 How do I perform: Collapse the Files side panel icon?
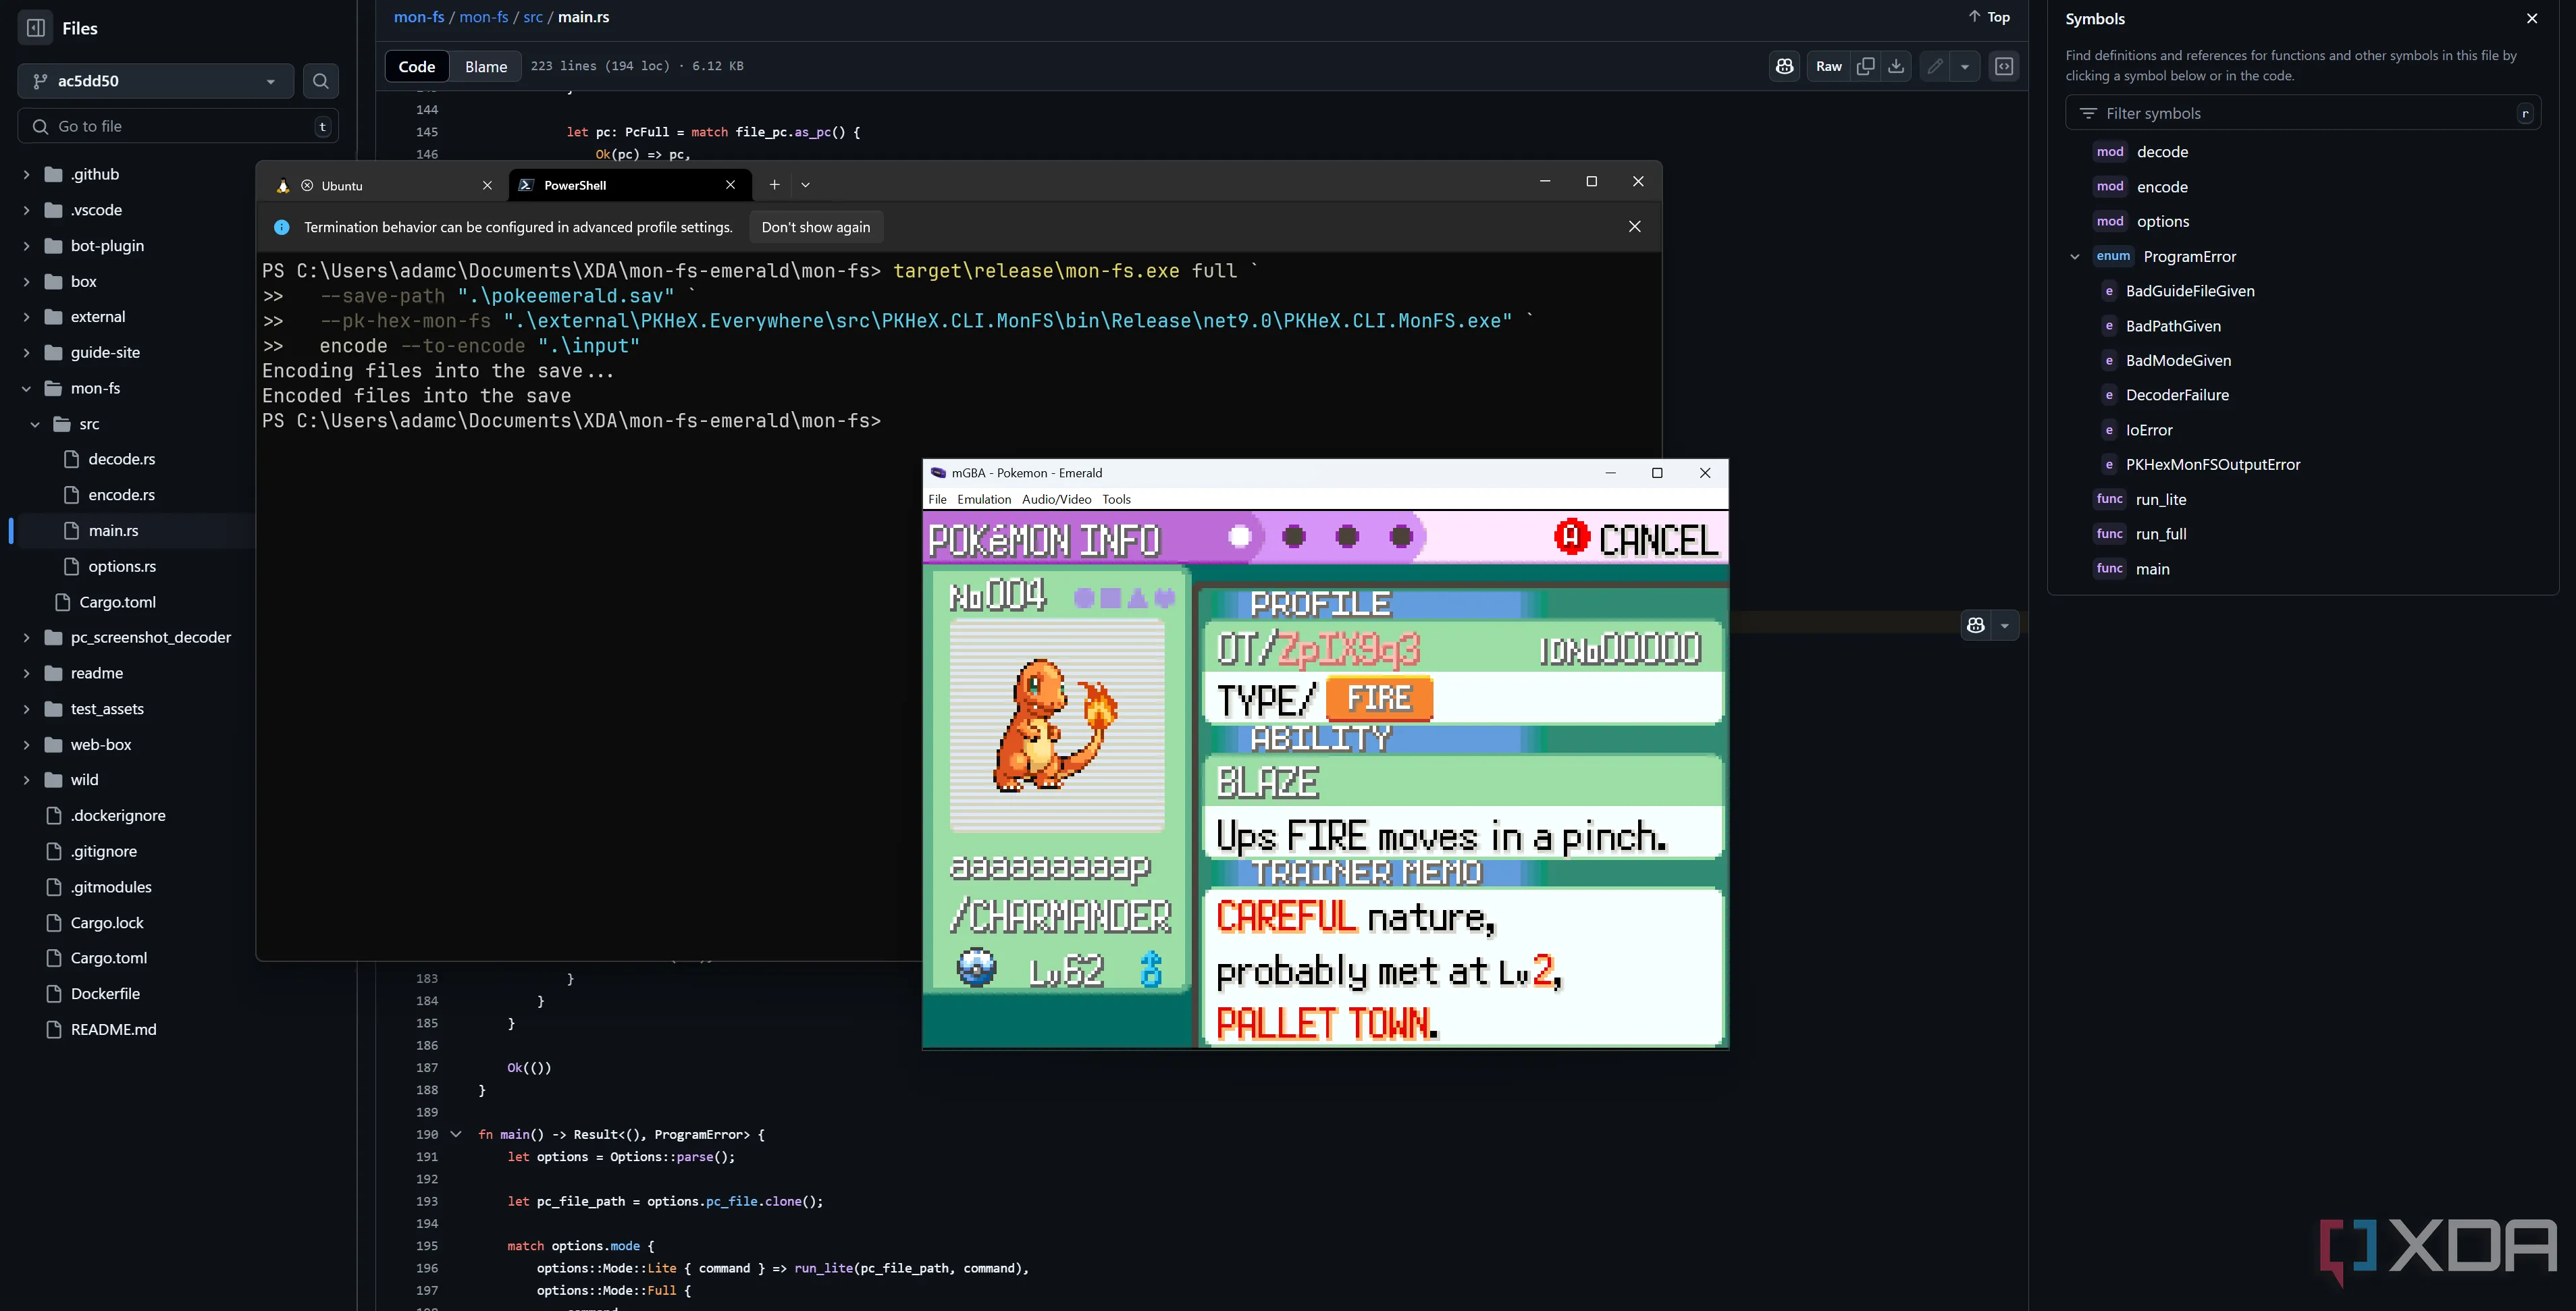36,28
